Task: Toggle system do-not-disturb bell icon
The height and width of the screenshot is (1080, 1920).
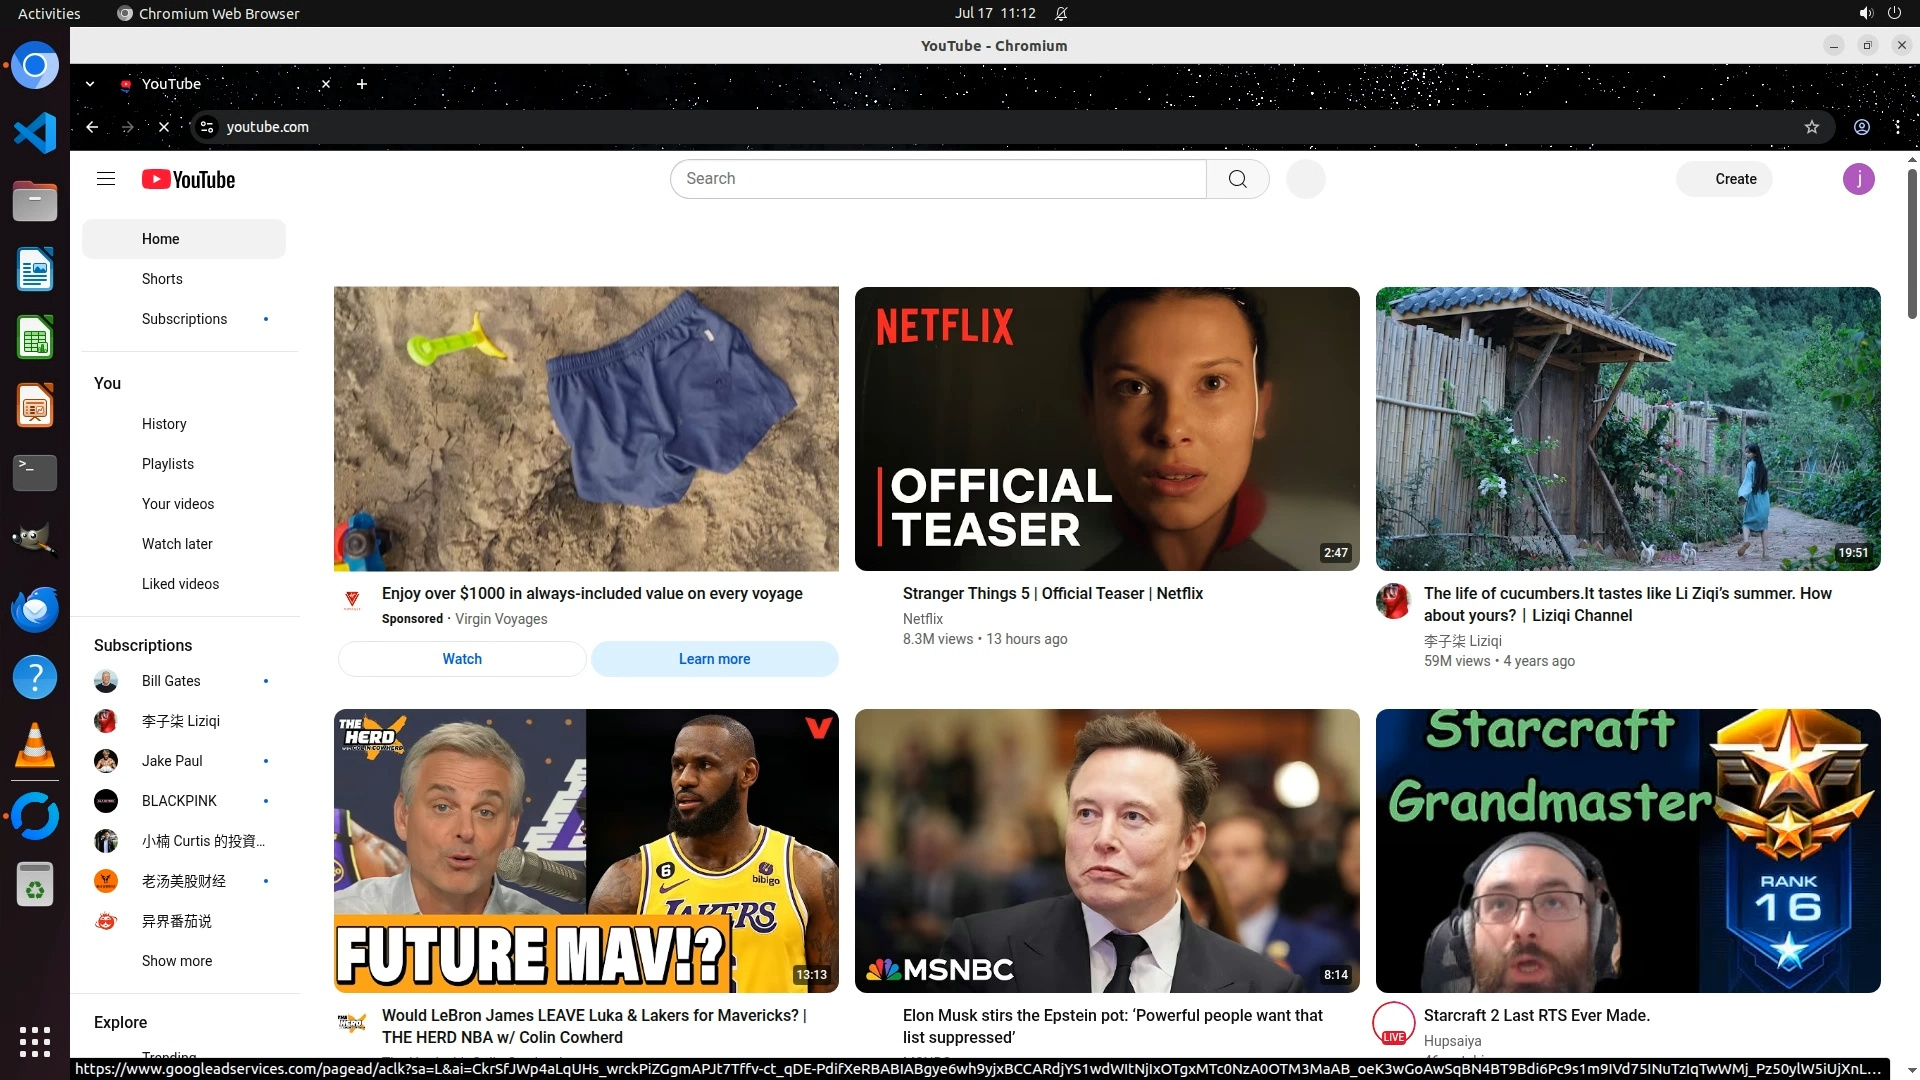Action: point(1061,13)
